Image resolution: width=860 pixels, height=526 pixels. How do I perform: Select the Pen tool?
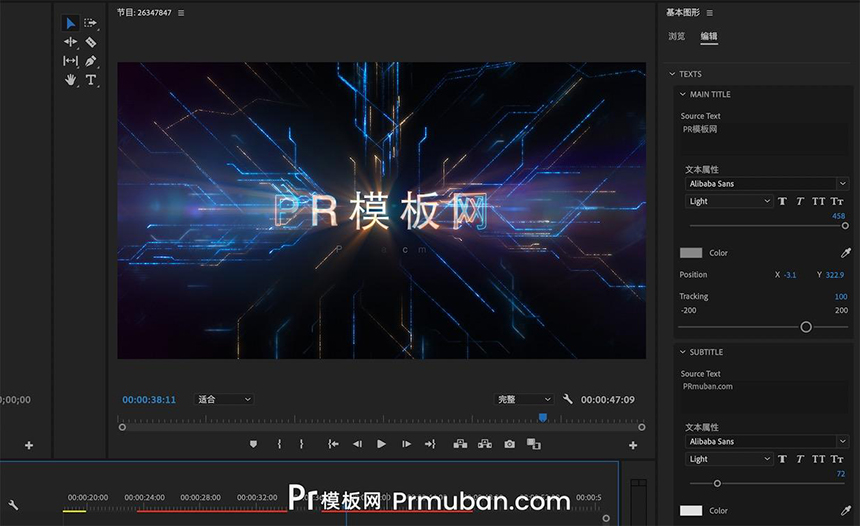[x=91, y=61]
